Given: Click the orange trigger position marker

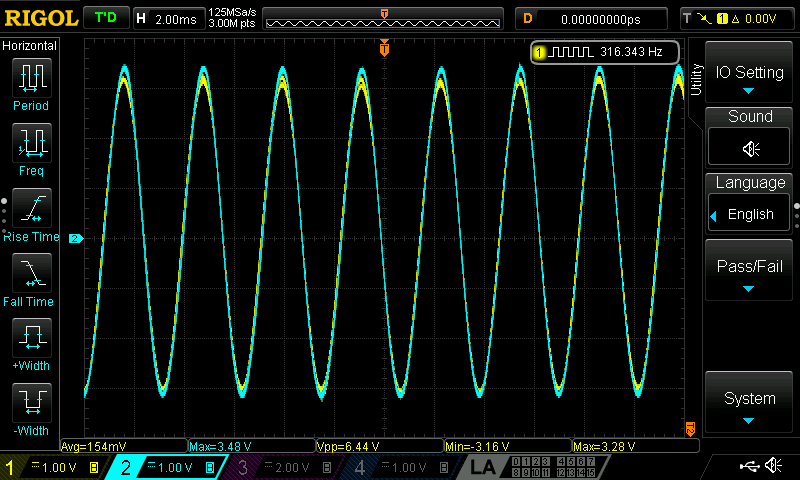Looking at the screenshot, I should click(384, 47).
